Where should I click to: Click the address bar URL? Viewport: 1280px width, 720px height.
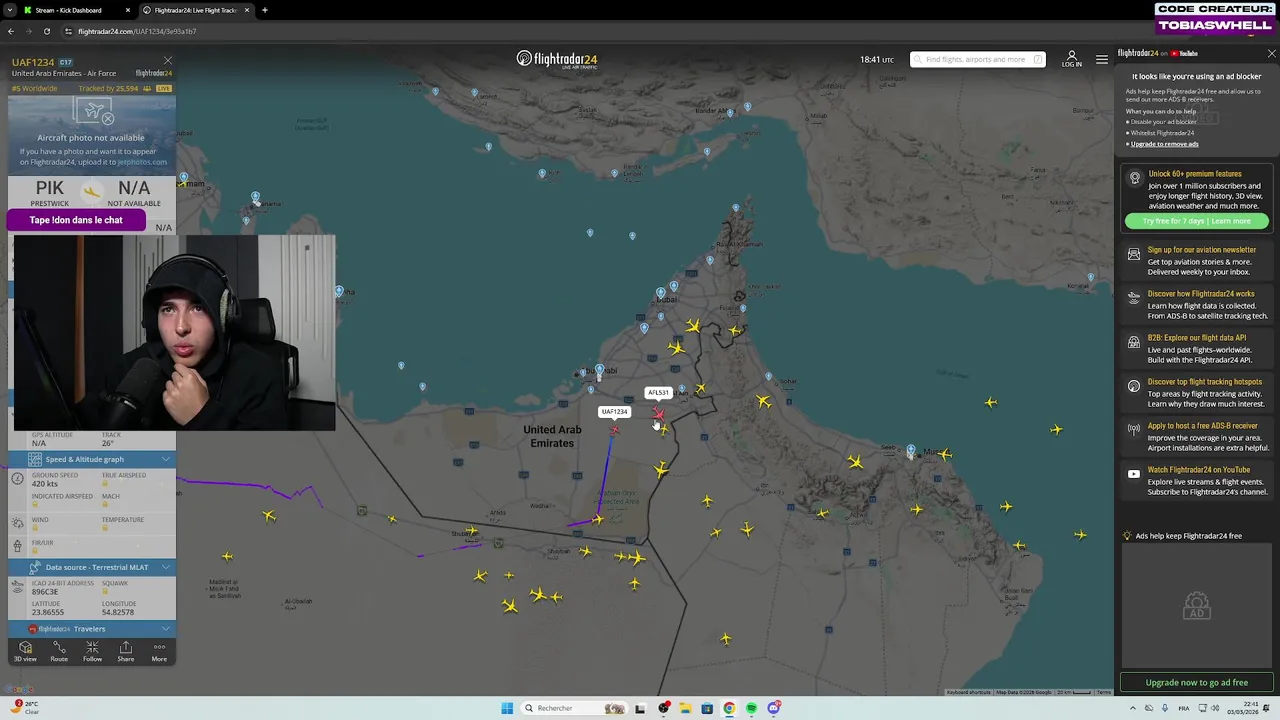pos(137,31)
